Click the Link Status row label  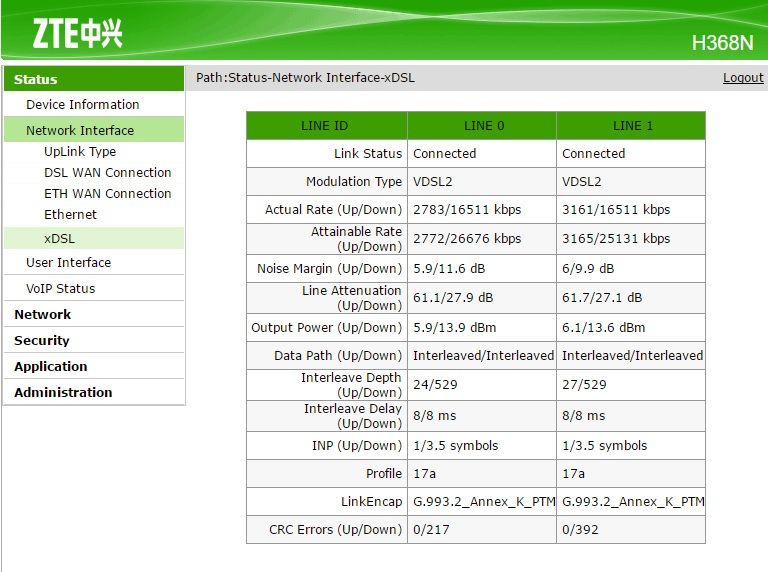coord(367,154)
